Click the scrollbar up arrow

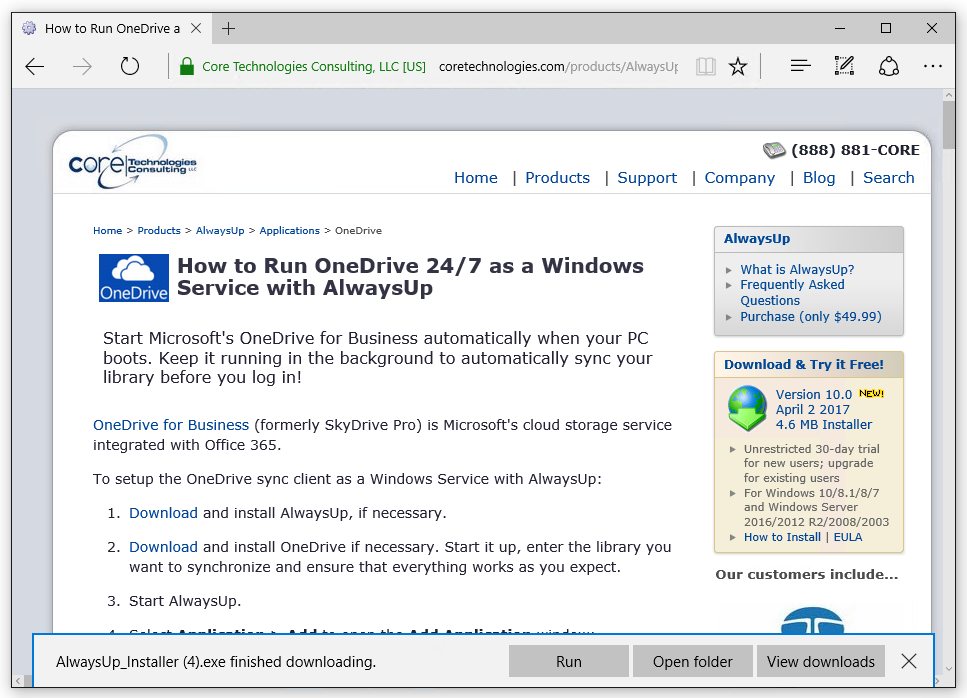point(948,95)
